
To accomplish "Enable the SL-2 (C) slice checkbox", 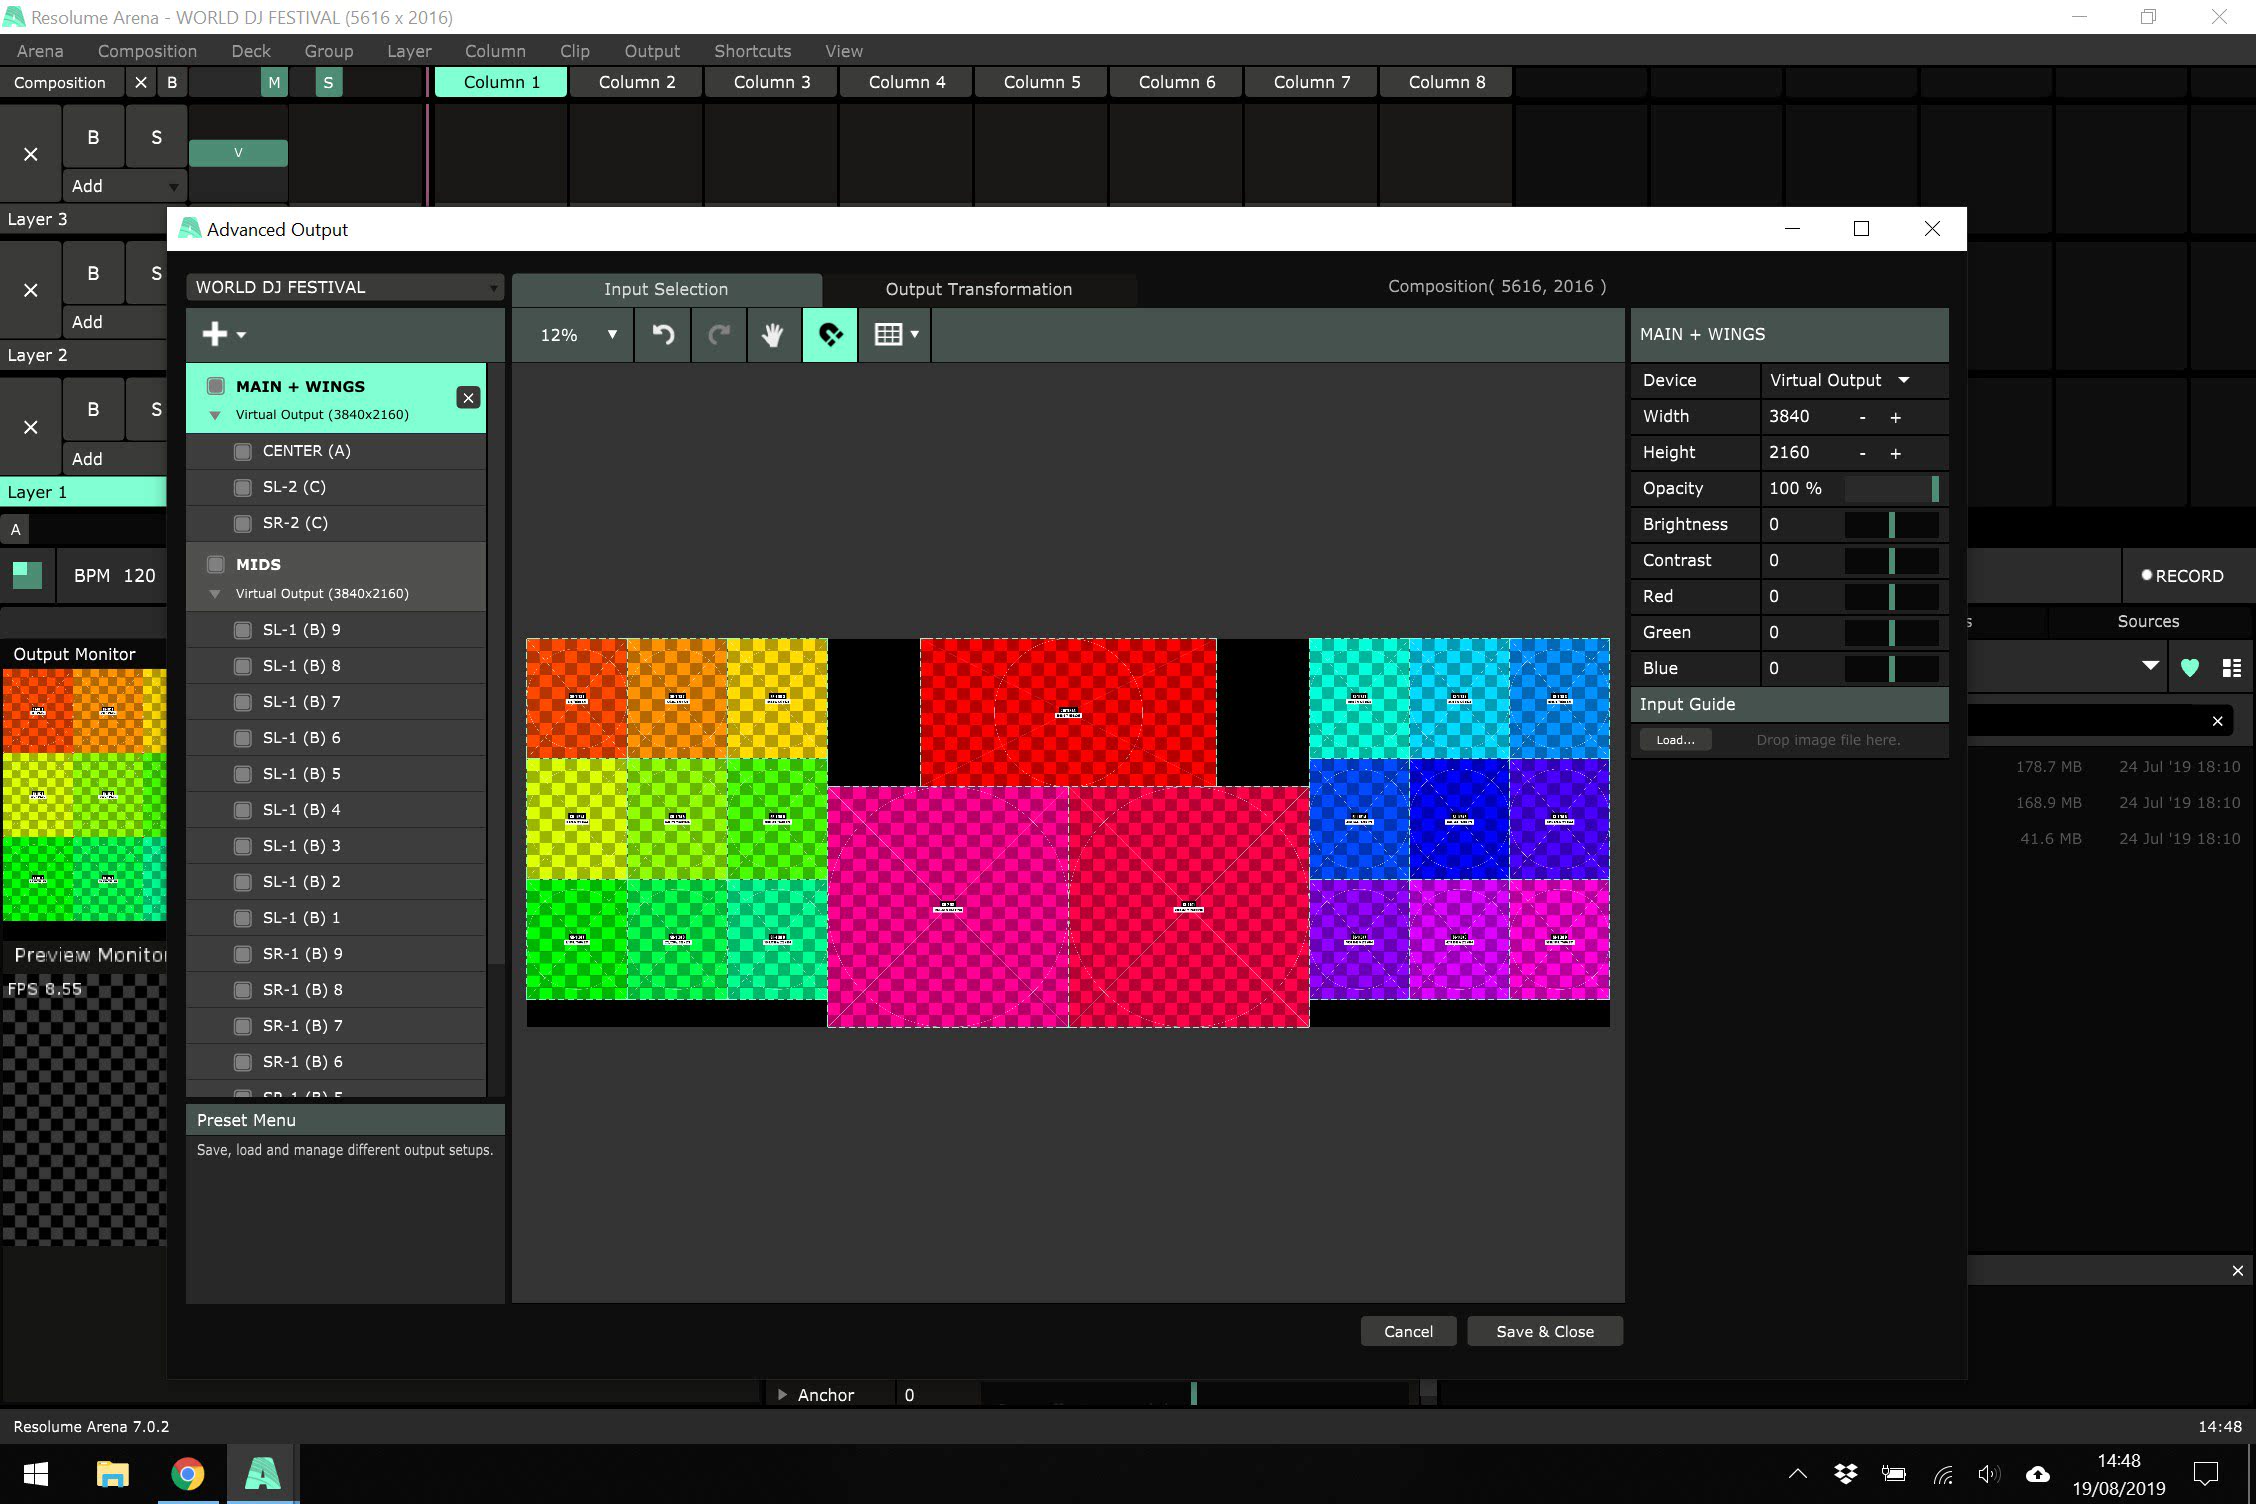I will (242, 487).
